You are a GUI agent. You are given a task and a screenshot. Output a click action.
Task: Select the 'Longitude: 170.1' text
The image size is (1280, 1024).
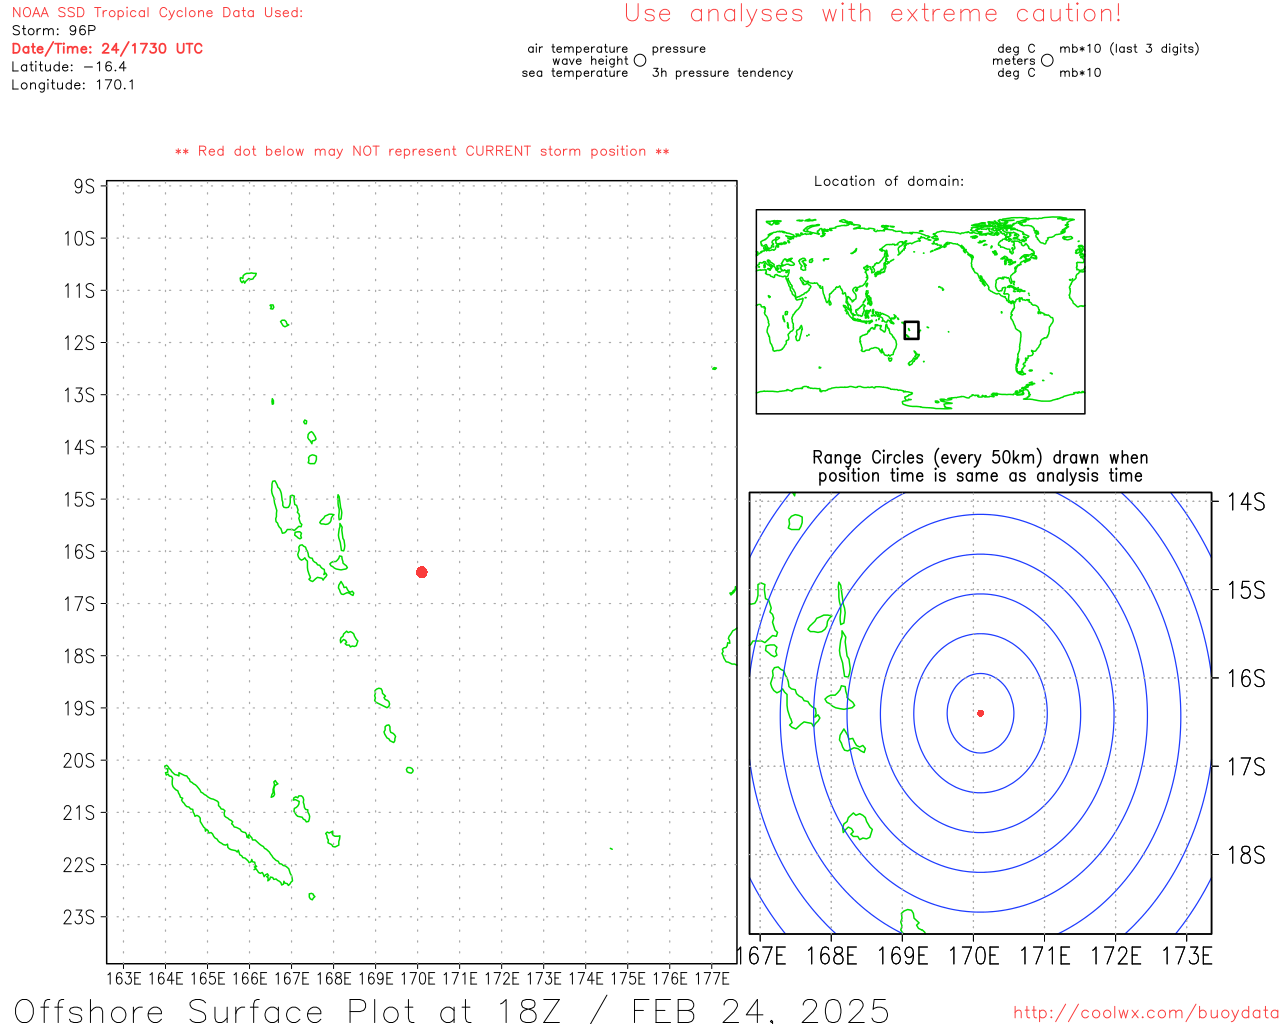click(73, 85)
